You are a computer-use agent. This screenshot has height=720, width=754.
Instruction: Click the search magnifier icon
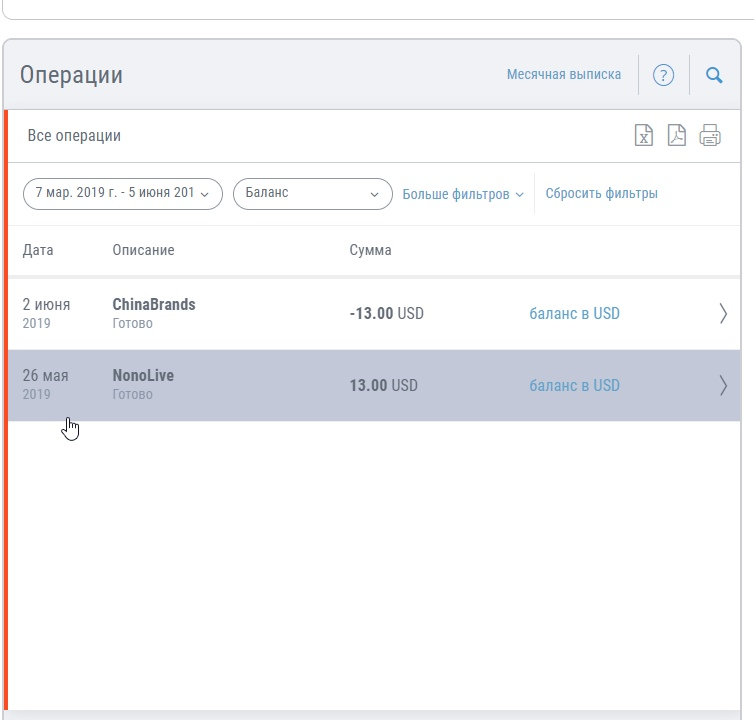(x=714, y=75)
